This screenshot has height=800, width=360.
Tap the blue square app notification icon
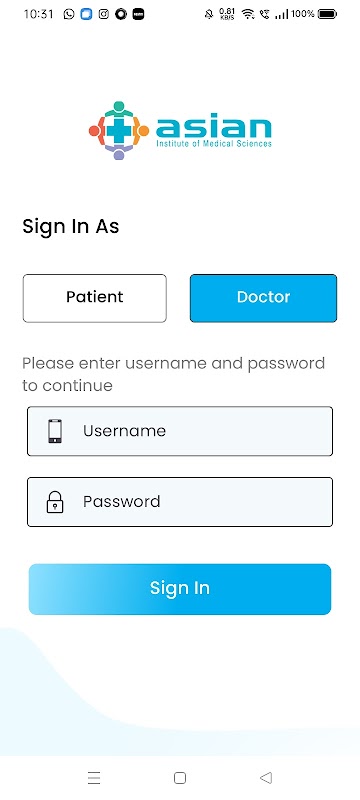click(86, 14)
